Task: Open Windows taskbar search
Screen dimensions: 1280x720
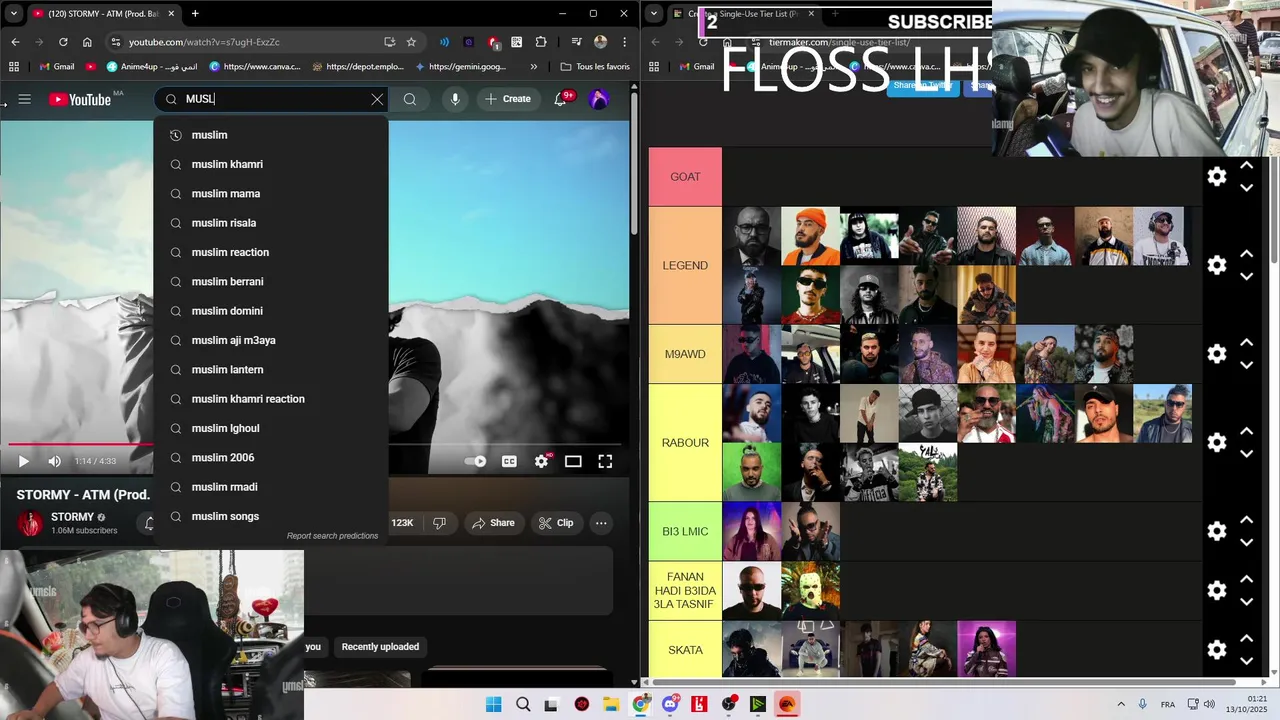Action: tap(523, 704)
